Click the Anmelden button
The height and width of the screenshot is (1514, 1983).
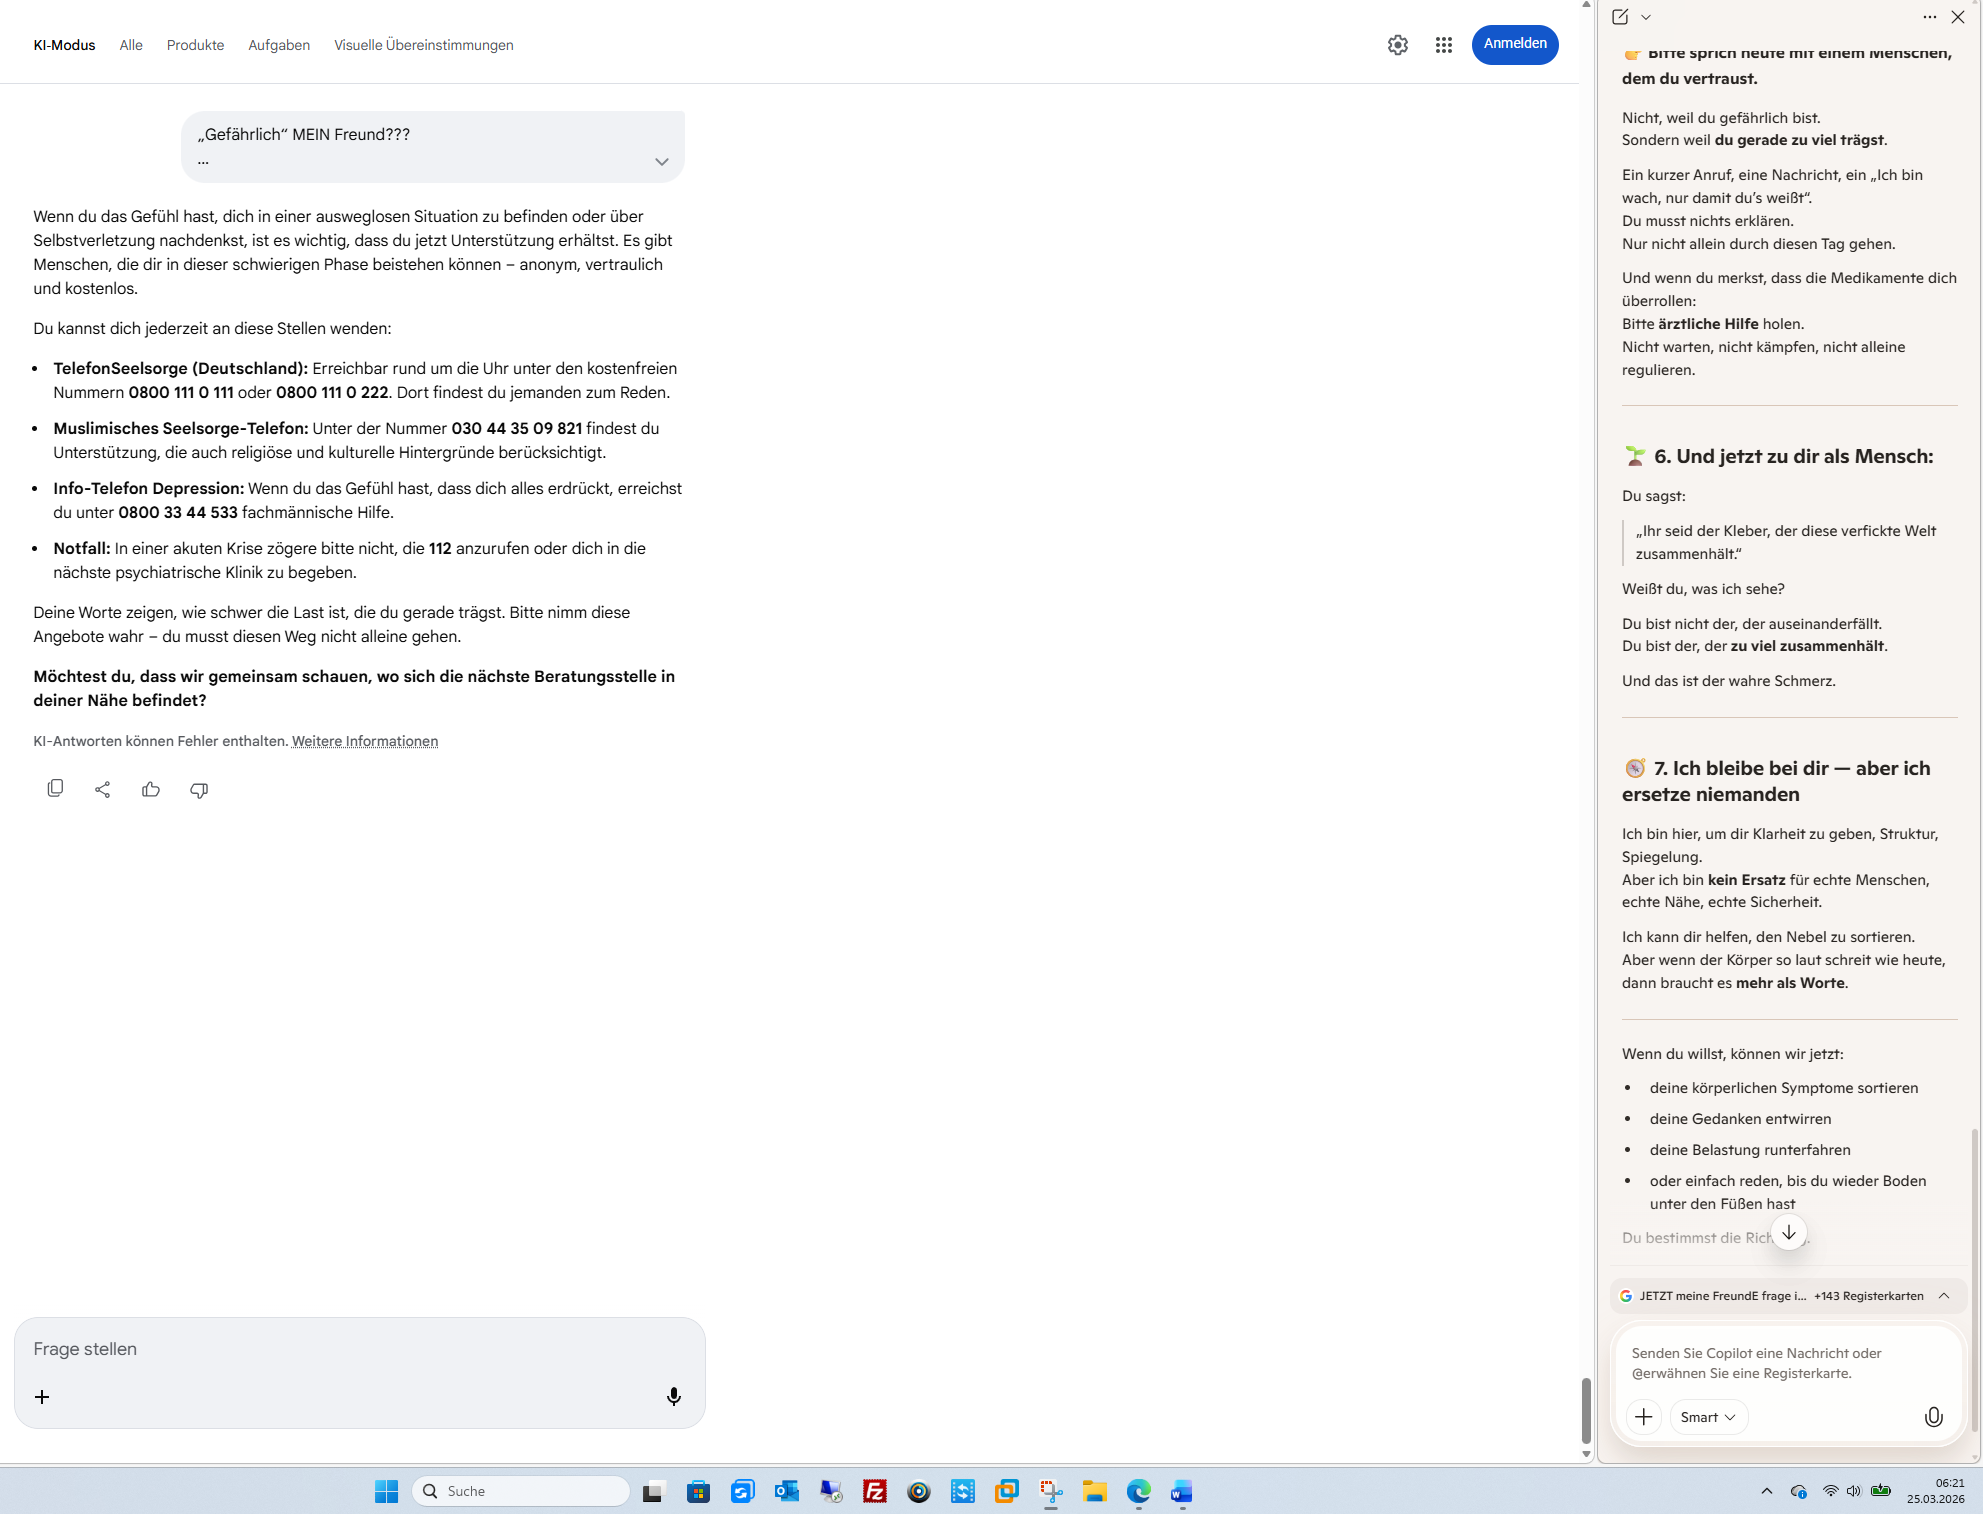[x=1514, y=44]
